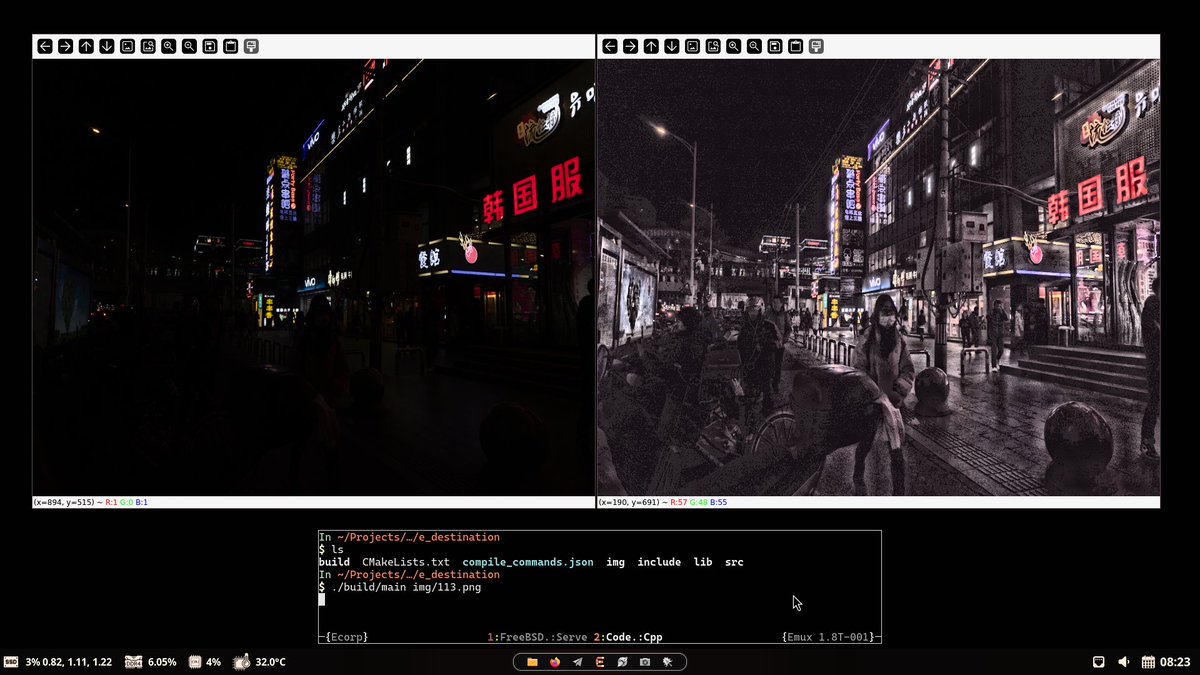Image resolution: width=1200 pixels, height=675 pixels.
Task: Click the 6.05% memory usage readout
Action: (162, 662)
